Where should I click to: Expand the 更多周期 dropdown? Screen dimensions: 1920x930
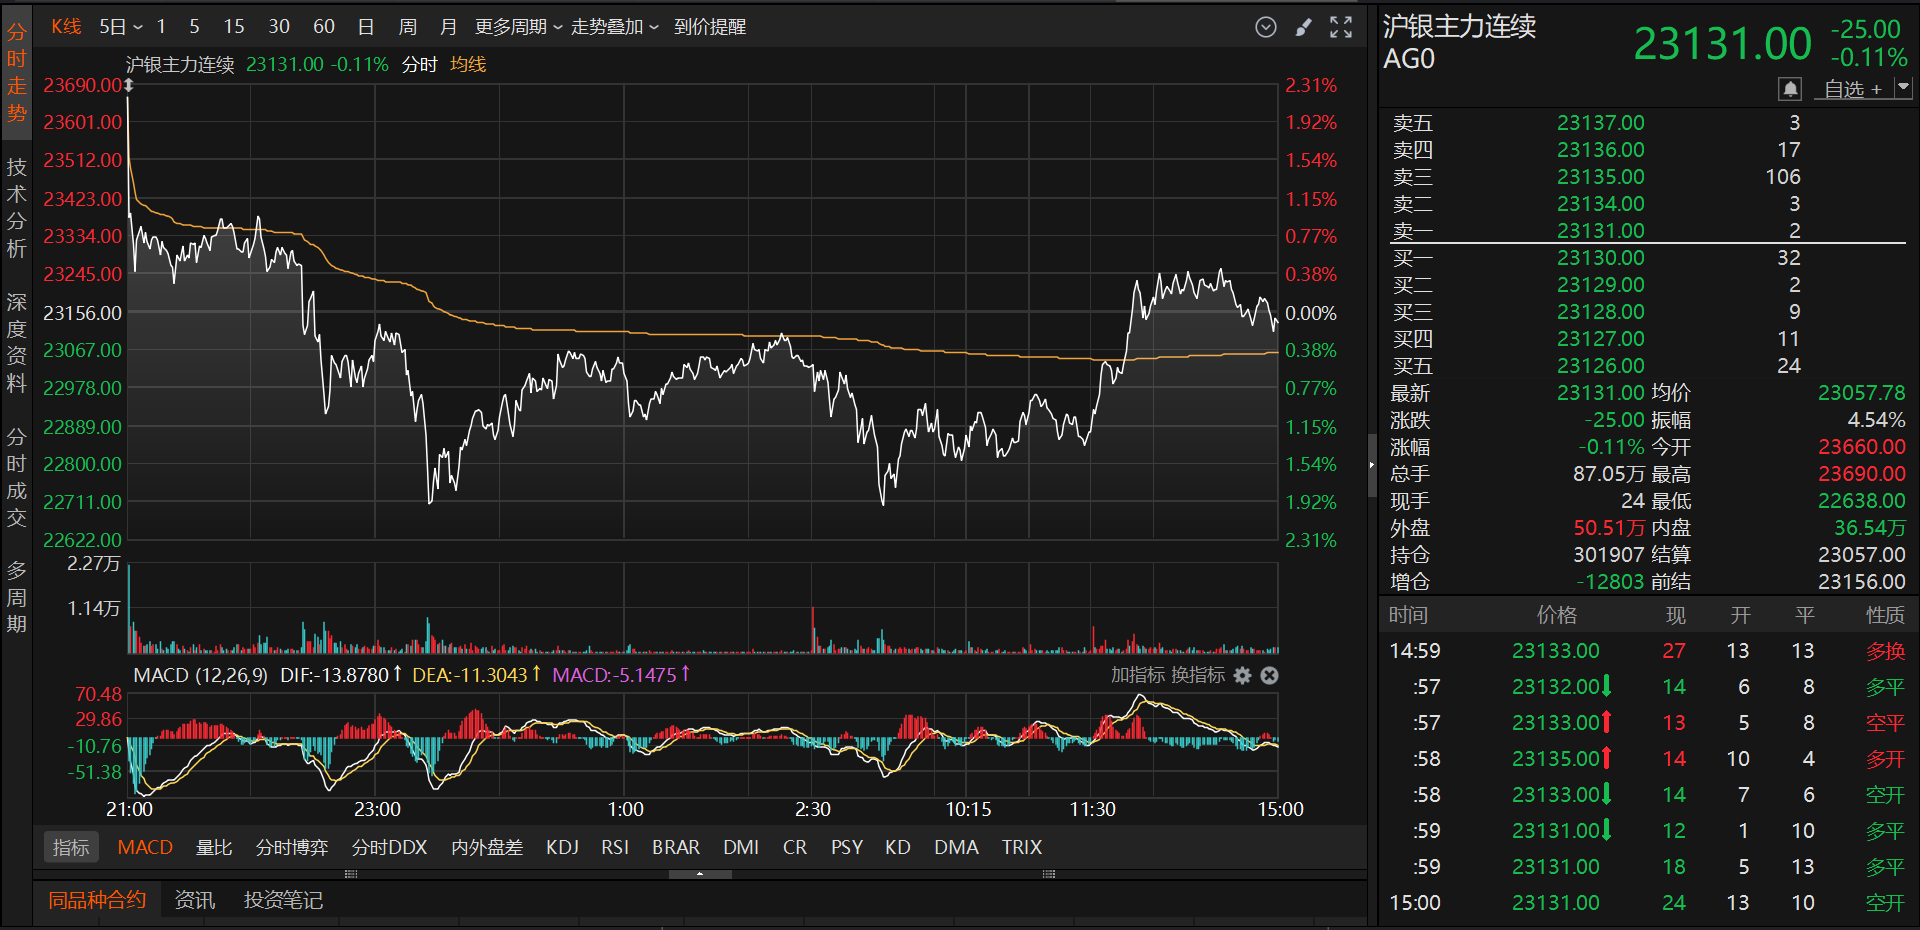click(518, 27)
